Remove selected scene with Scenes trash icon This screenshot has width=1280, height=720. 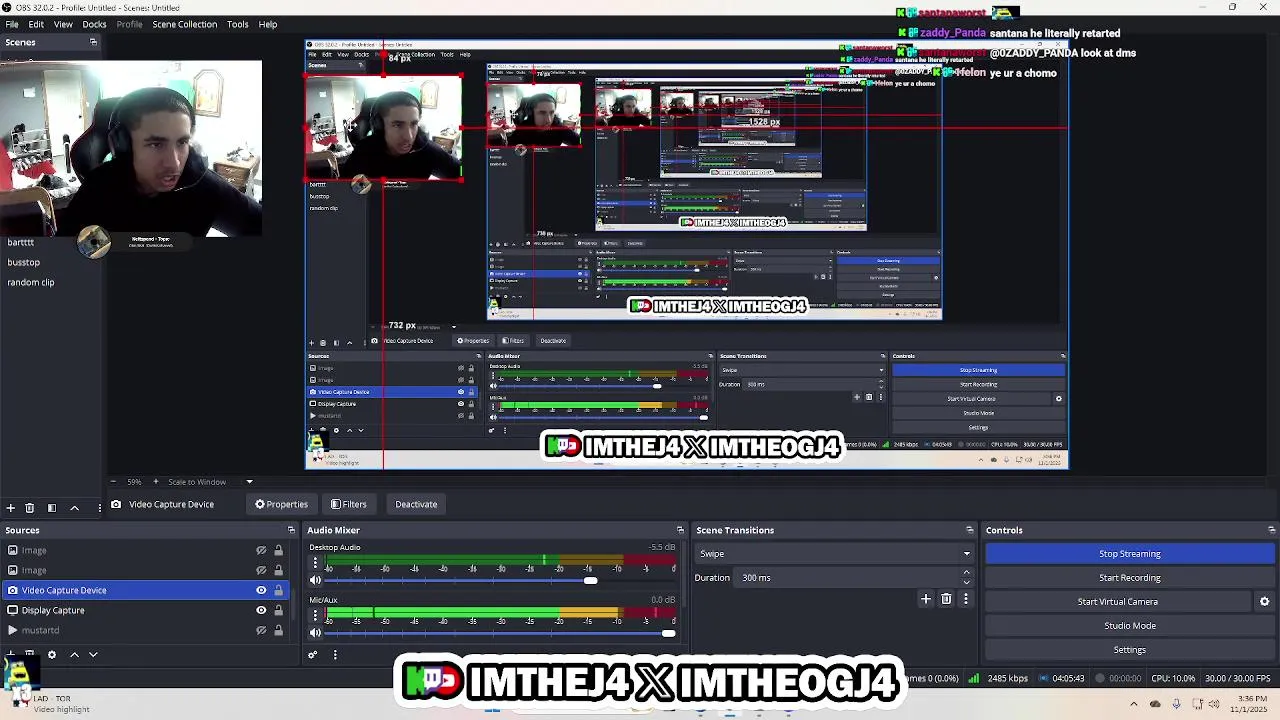(29, 508)
